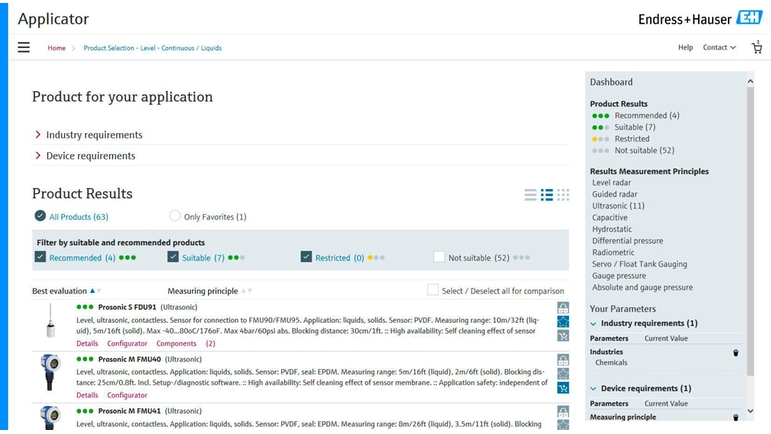The width and height of the screenshot is (771, 434).
Task: Expand Industry requirements section
Action: tap(89, 135)
